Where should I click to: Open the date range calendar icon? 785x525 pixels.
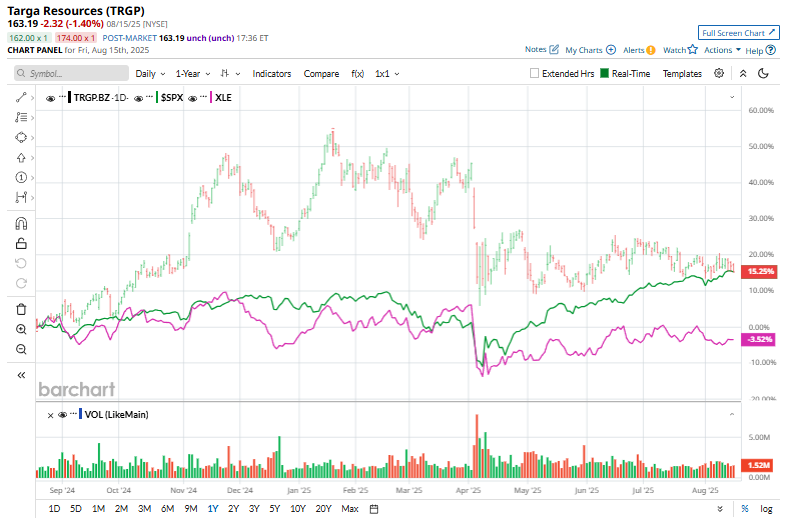coord(373,509)
